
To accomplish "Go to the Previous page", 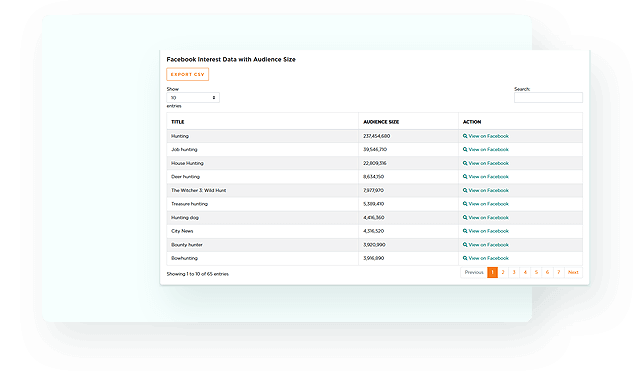I will (474, 272).
